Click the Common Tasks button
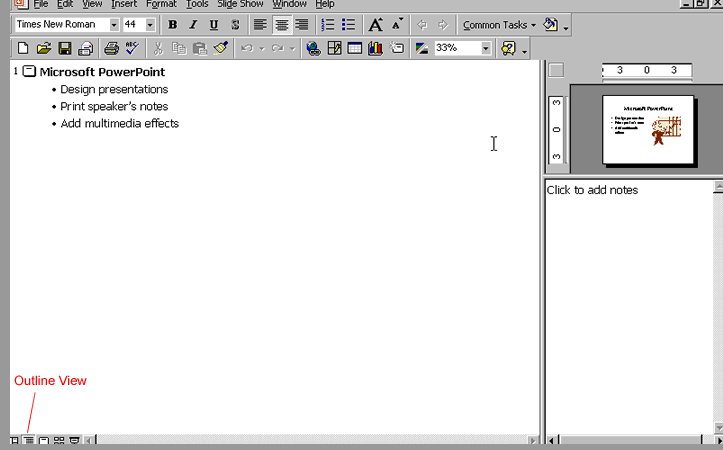The image size is (723, 450). point(499,24)
